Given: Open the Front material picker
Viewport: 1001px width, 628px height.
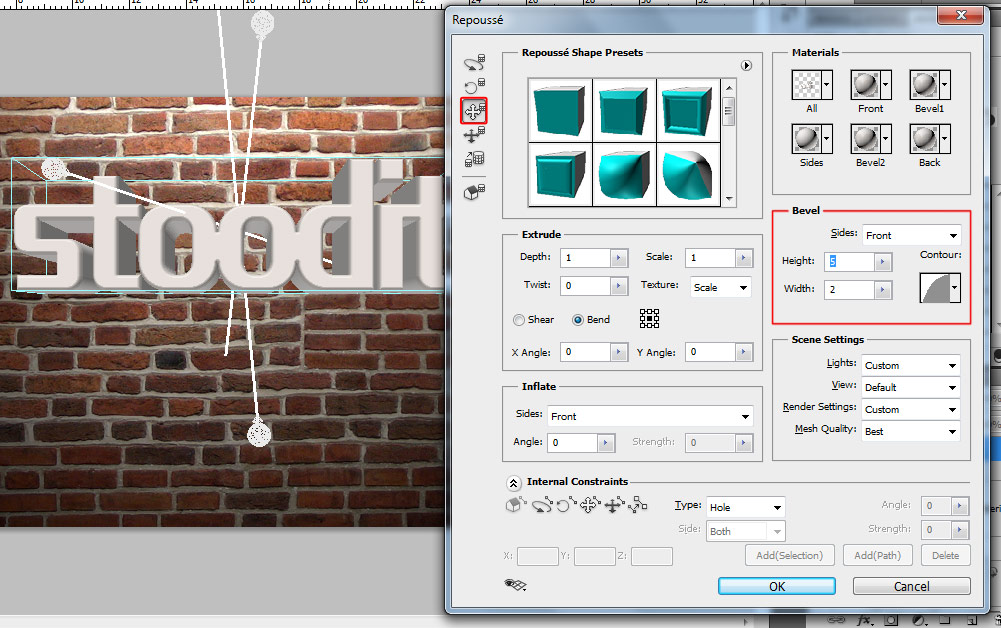Looking at the screenshot, I should 871,84.
